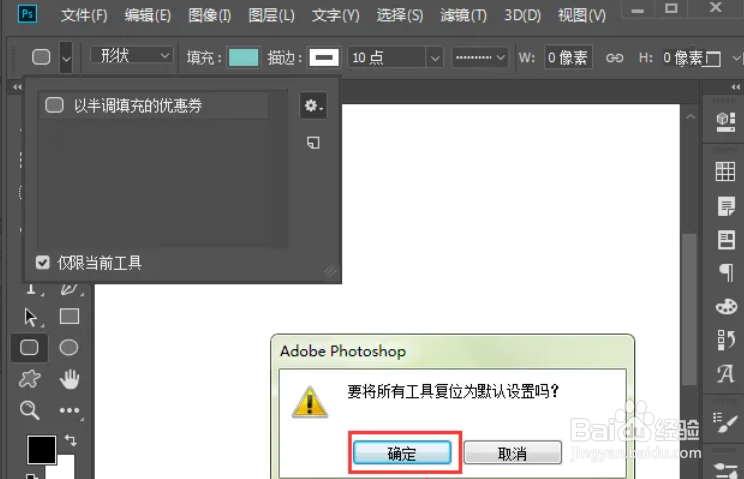Open the 3D(D) menu
744x479 pixels.
click(522, 16)
